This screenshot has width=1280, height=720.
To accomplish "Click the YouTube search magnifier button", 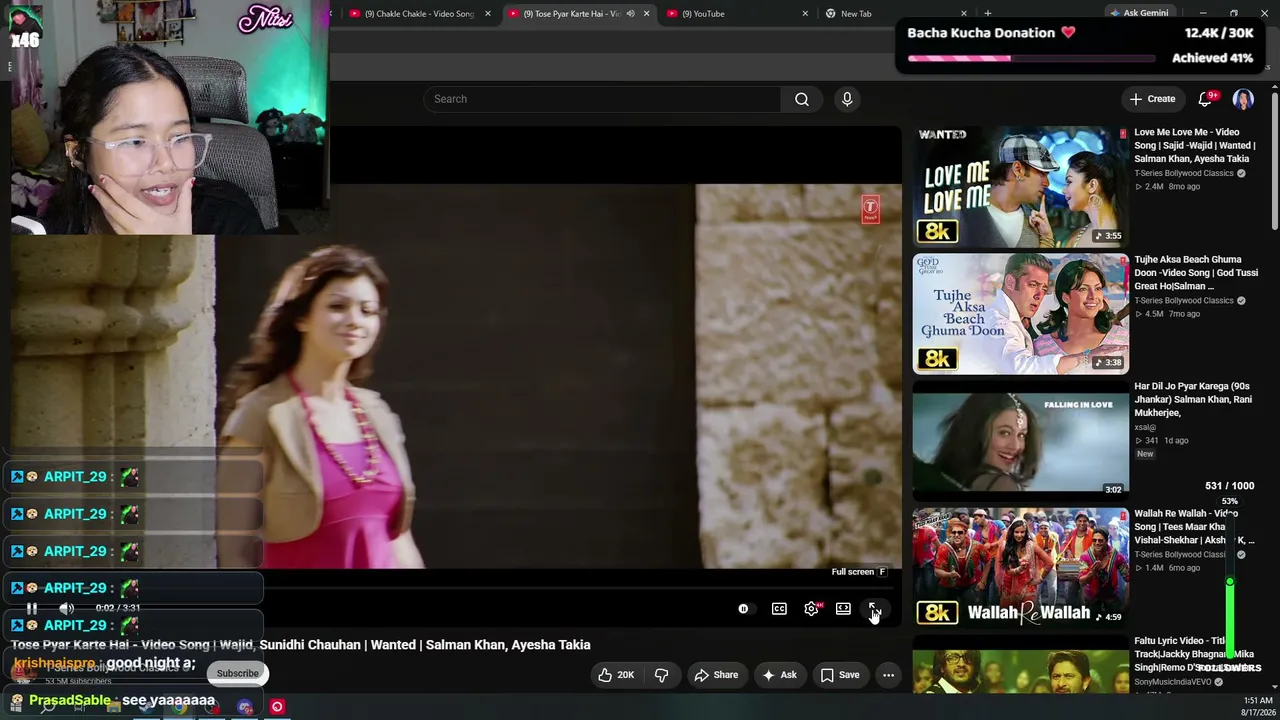I will click(801, 99).
